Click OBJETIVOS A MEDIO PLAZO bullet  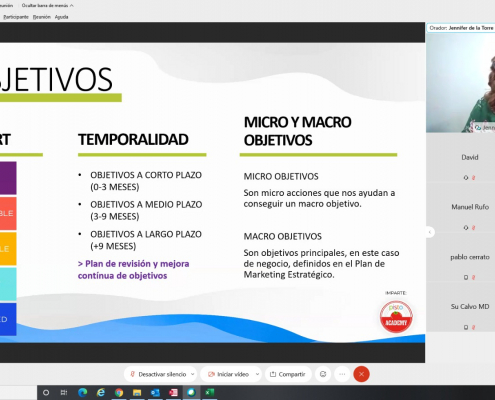coord(146,210)
